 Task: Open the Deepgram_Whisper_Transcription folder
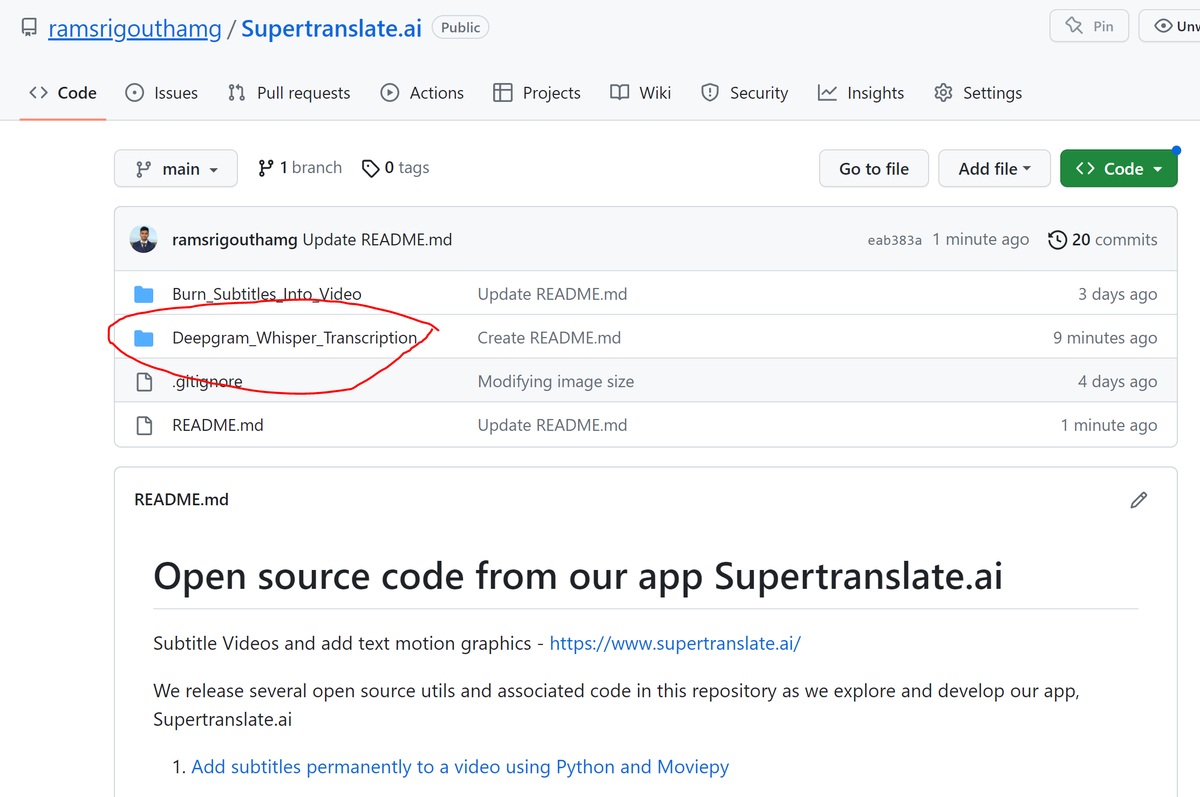click(295, 338)
